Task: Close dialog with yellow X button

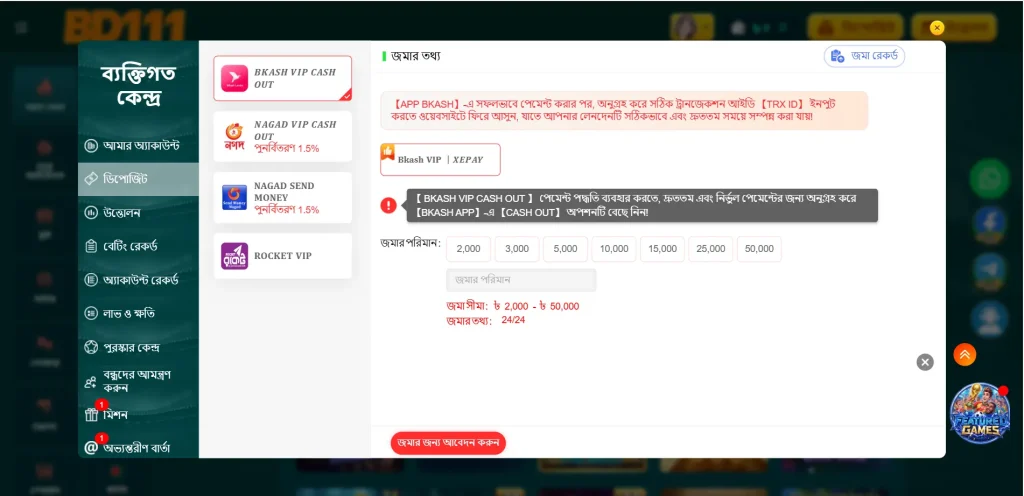Action: click(937, 27)
